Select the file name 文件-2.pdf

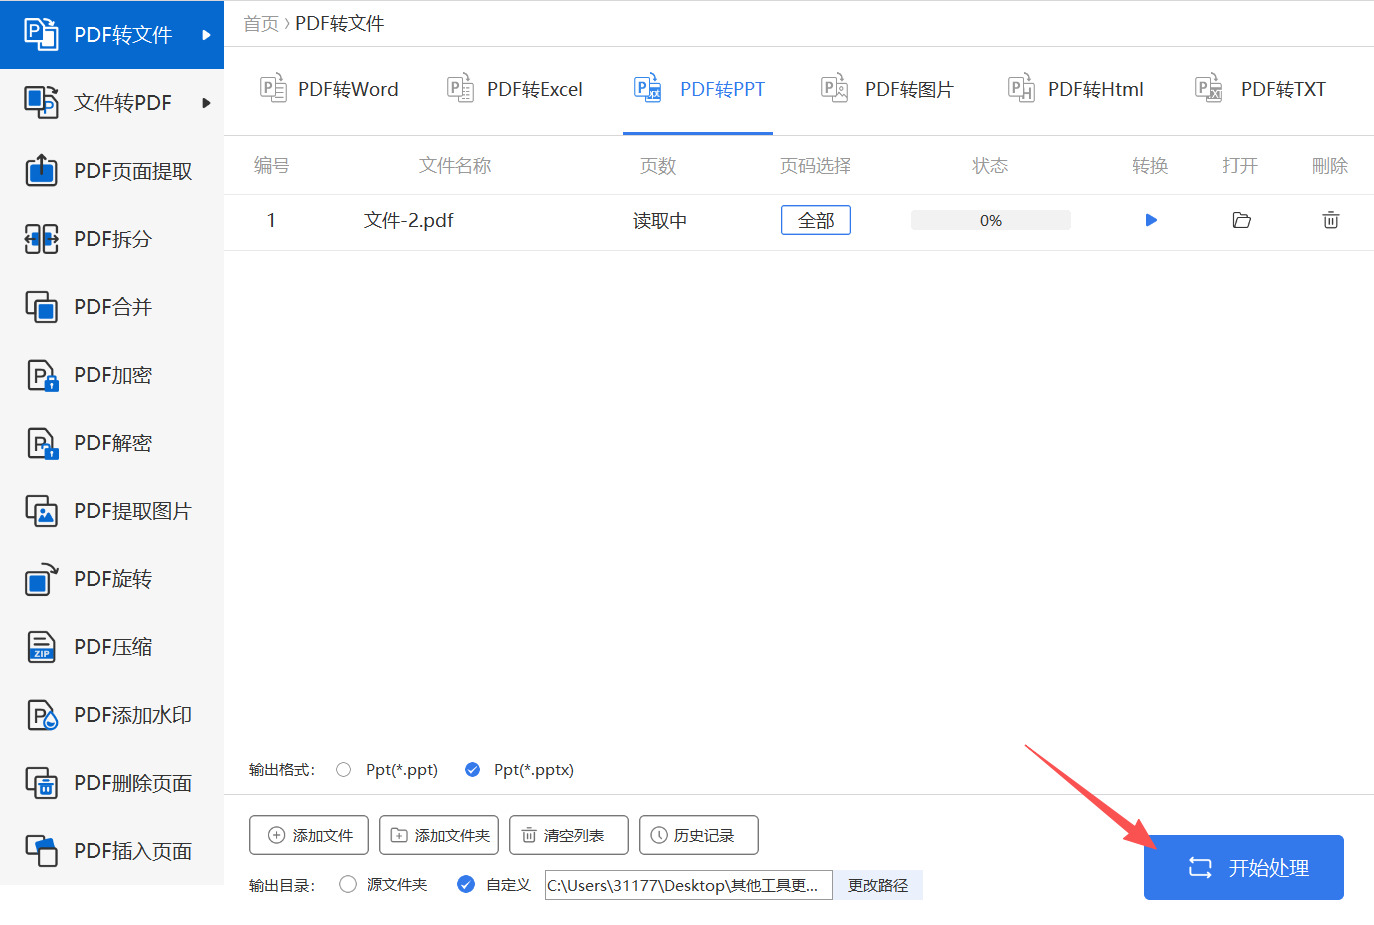[x=408, y=220]
